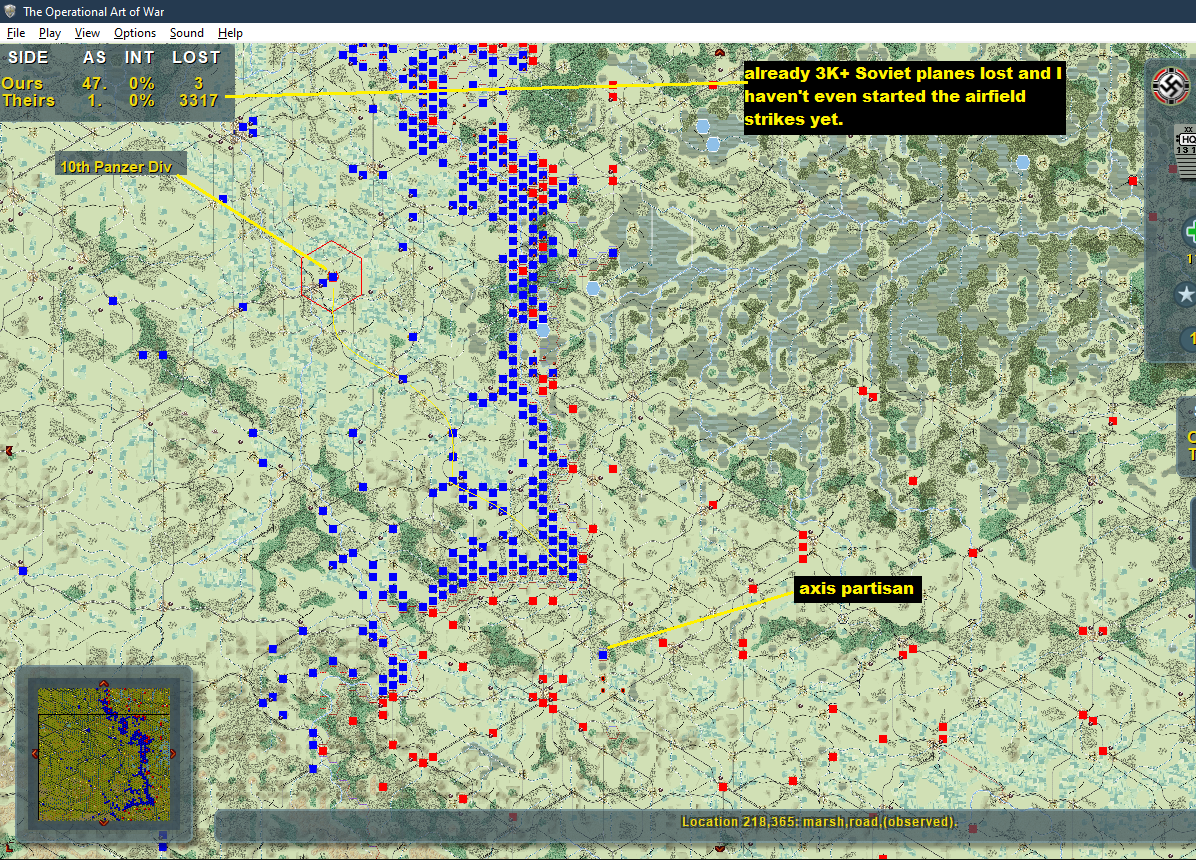Click the red scroll arrow at the main map's left edge
The image size is (1196, 860).
pyautogui.click(x=8, y=451)
